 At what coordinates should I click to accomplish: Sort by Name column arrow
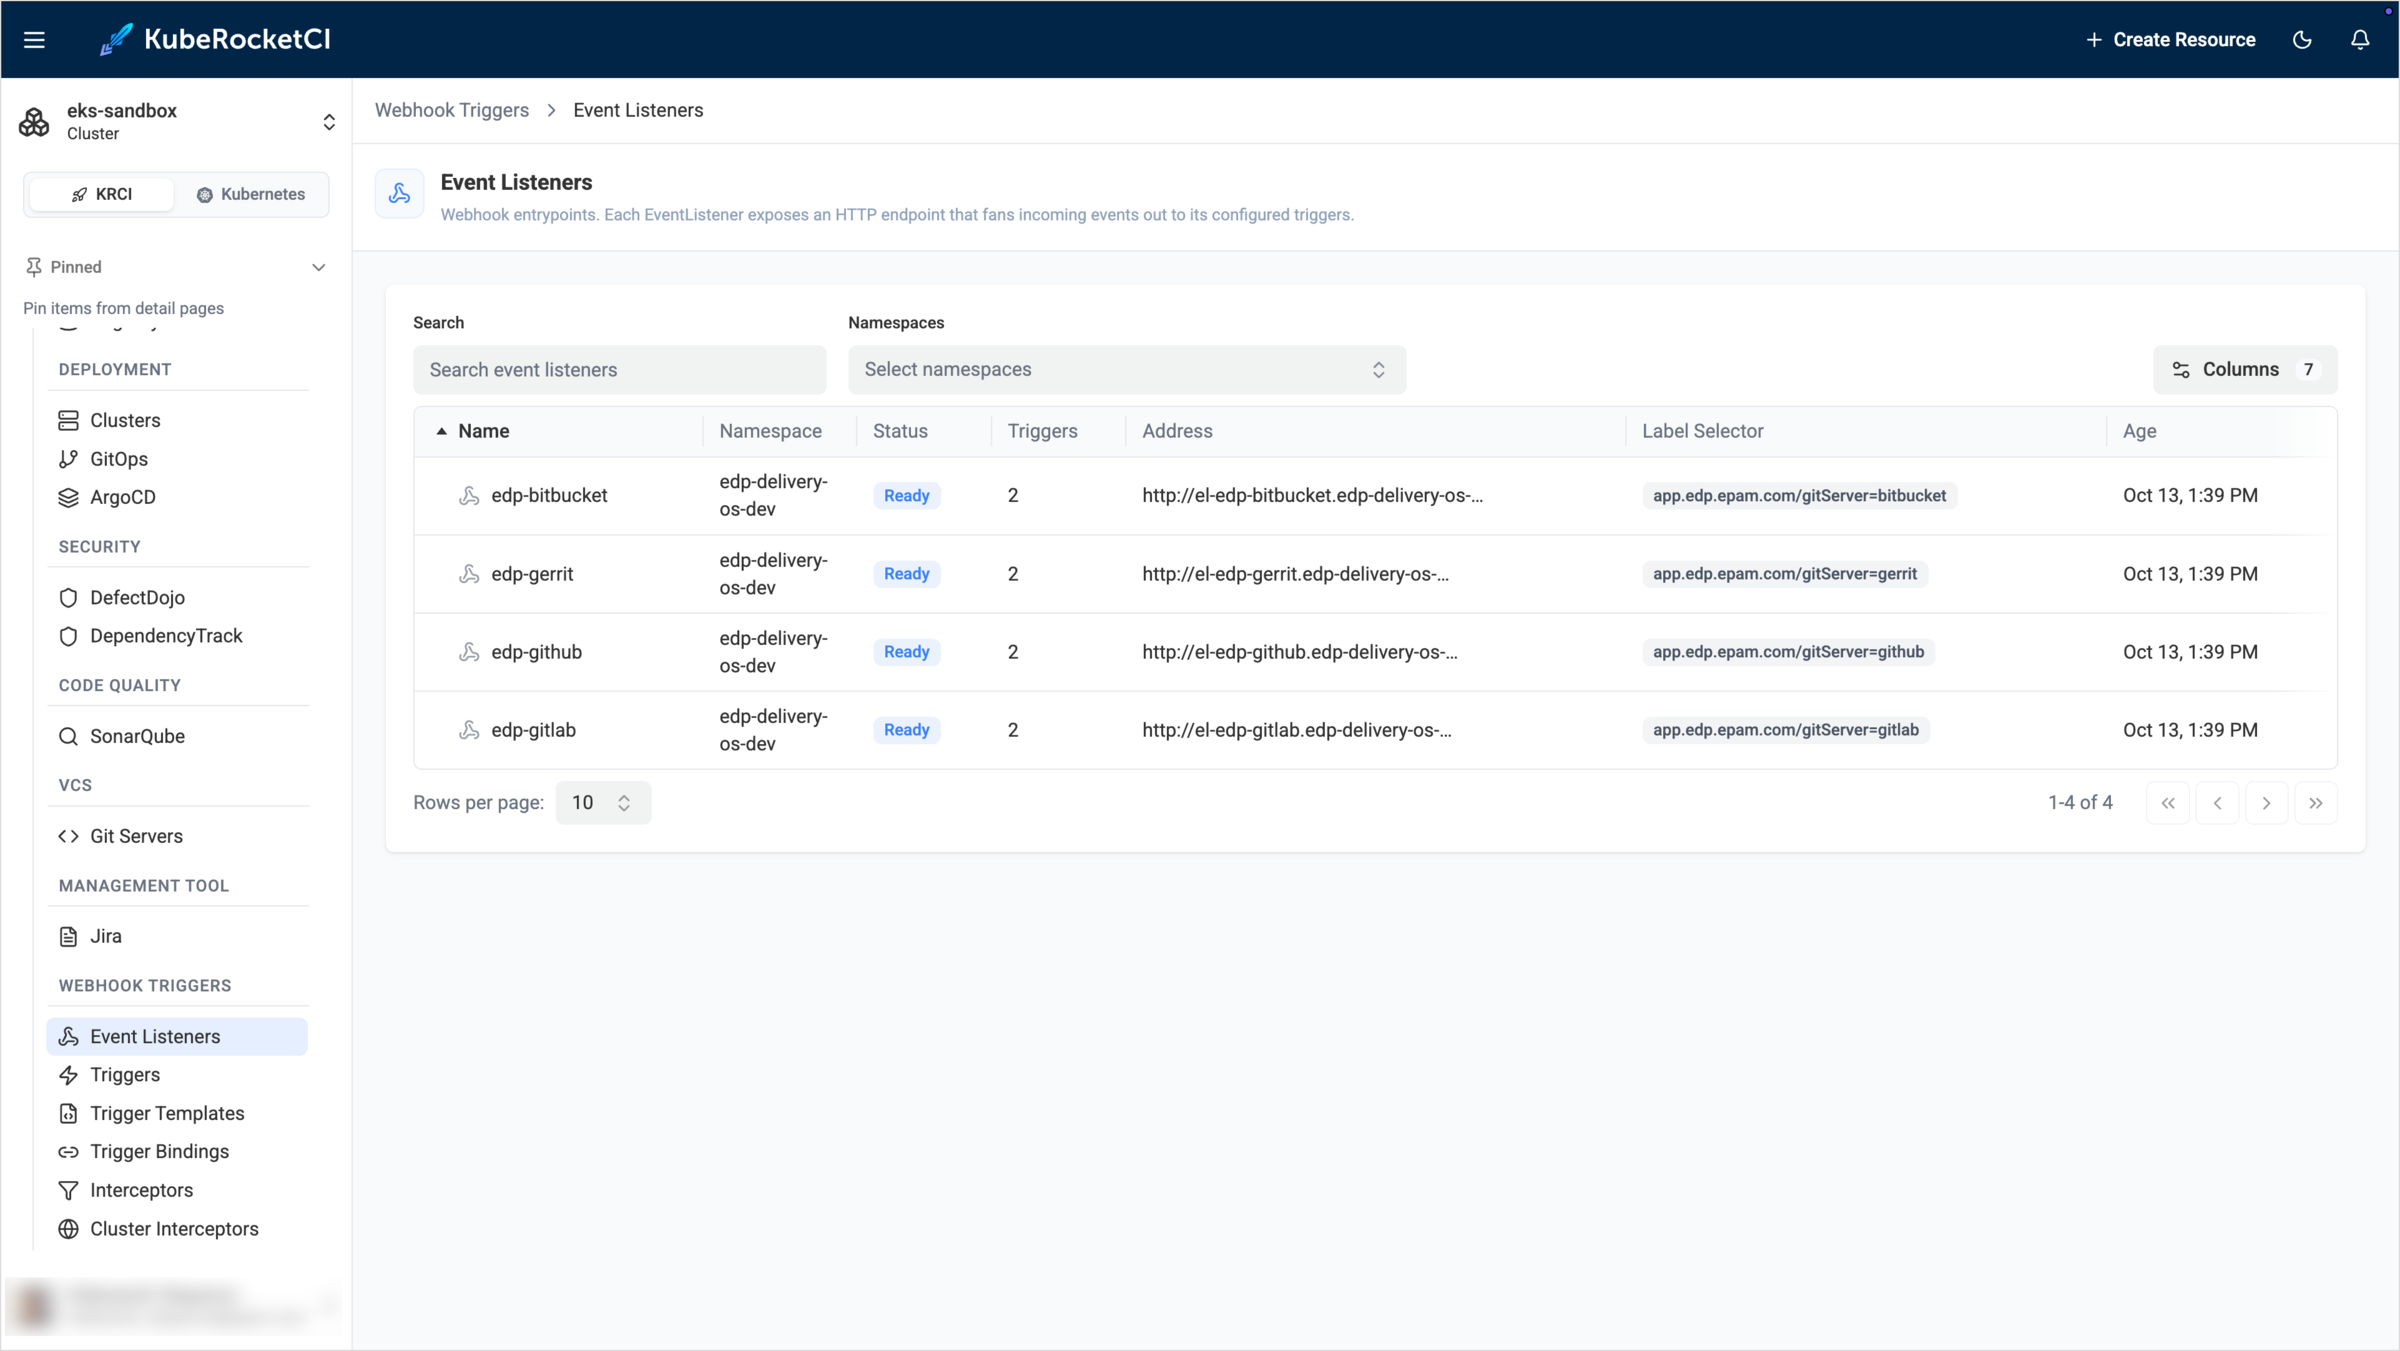pos(441,431)
